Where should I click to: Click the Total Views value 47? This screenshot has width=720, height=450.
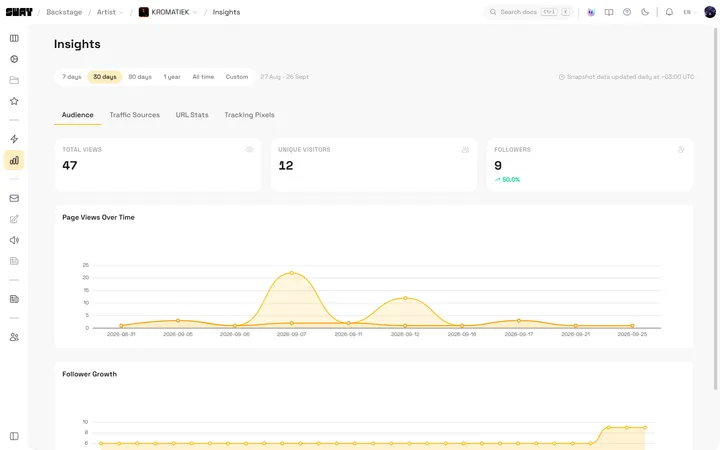[x=70, y=165]
